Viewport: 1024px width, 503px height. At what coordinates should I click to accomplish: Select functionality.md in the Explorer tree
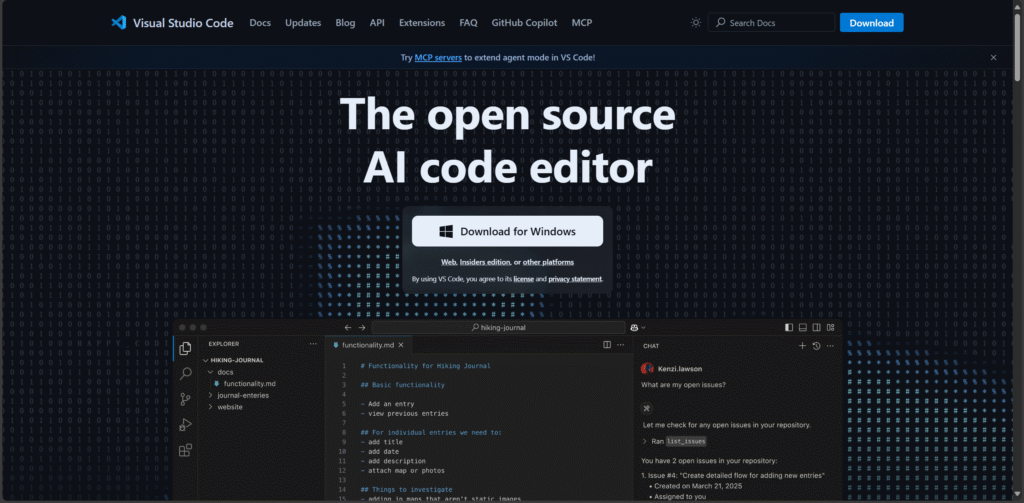point(249,383)
